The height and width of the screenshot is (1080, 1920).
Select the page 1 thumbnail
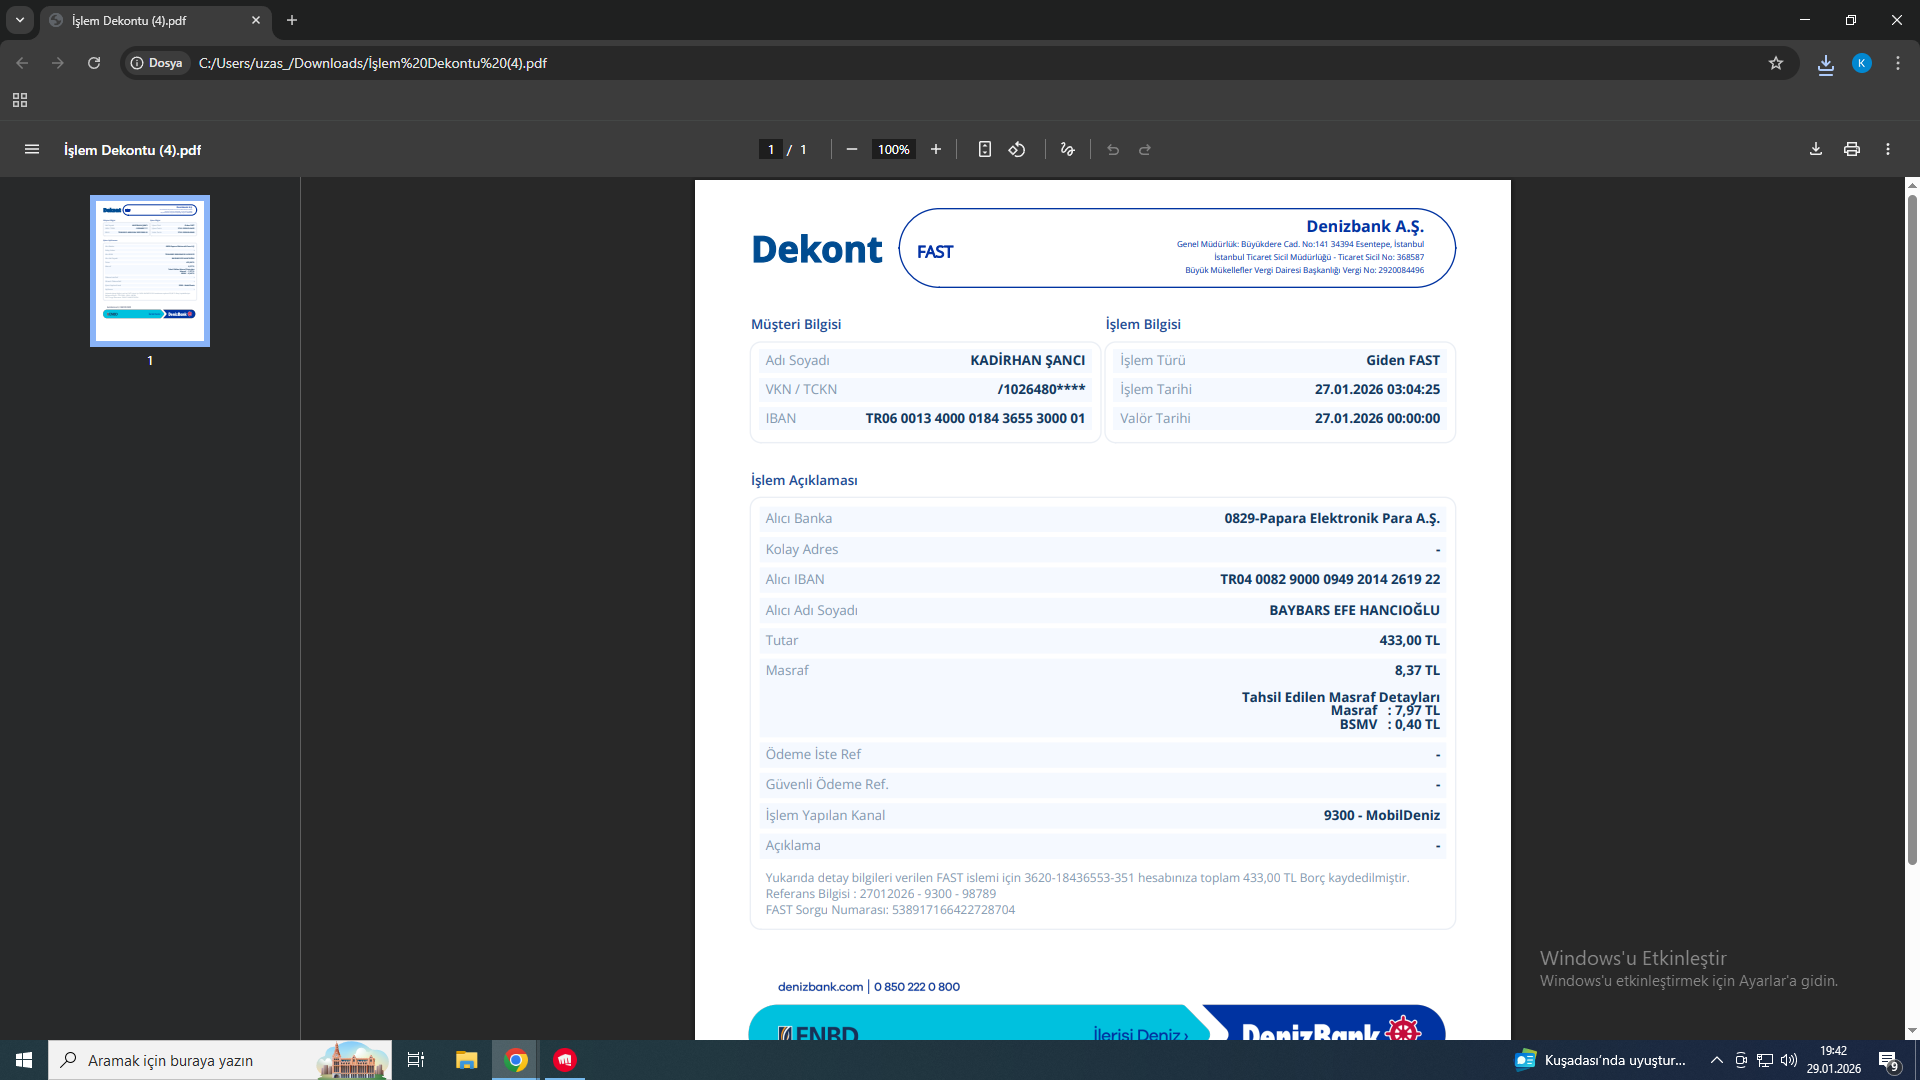click(x=150, y=271)
